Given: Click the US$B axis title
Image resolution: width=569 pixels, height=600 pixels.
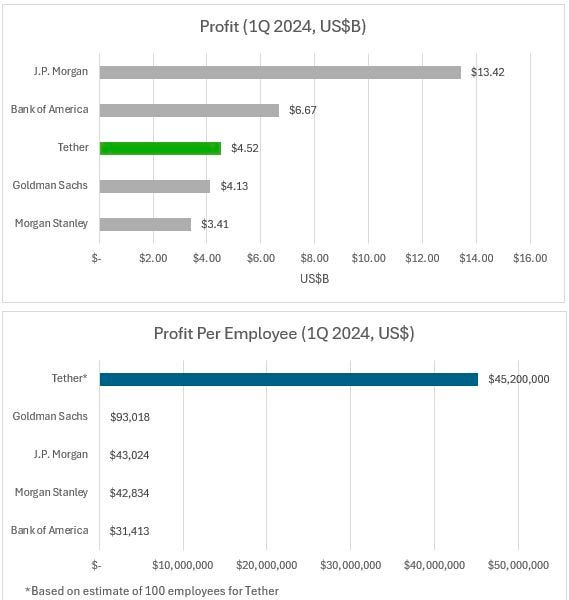Looking at the screenshot, I should [315, 279].
